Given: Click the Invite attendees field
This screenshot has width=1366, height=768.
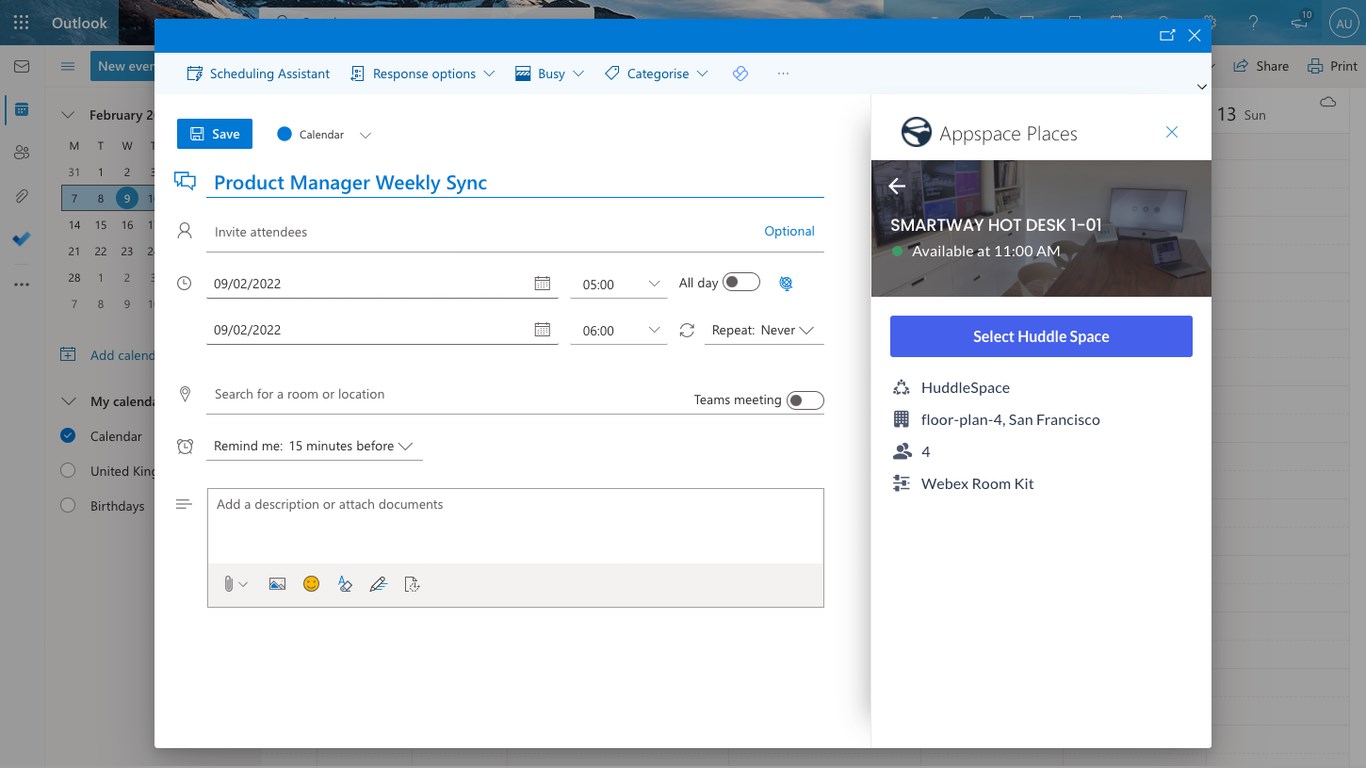Looking at the screenshot, I should click(485, 231).
